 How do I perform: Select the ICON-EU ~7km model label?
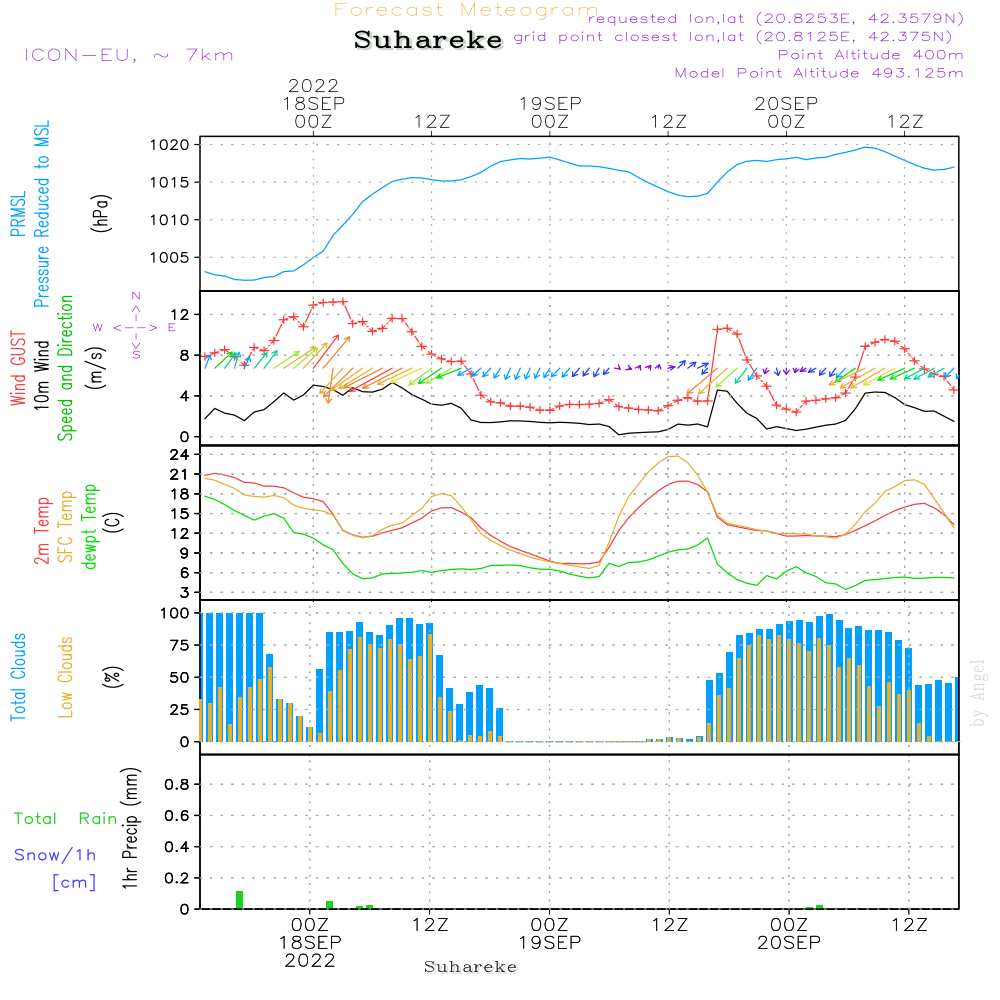coord(128,55)
